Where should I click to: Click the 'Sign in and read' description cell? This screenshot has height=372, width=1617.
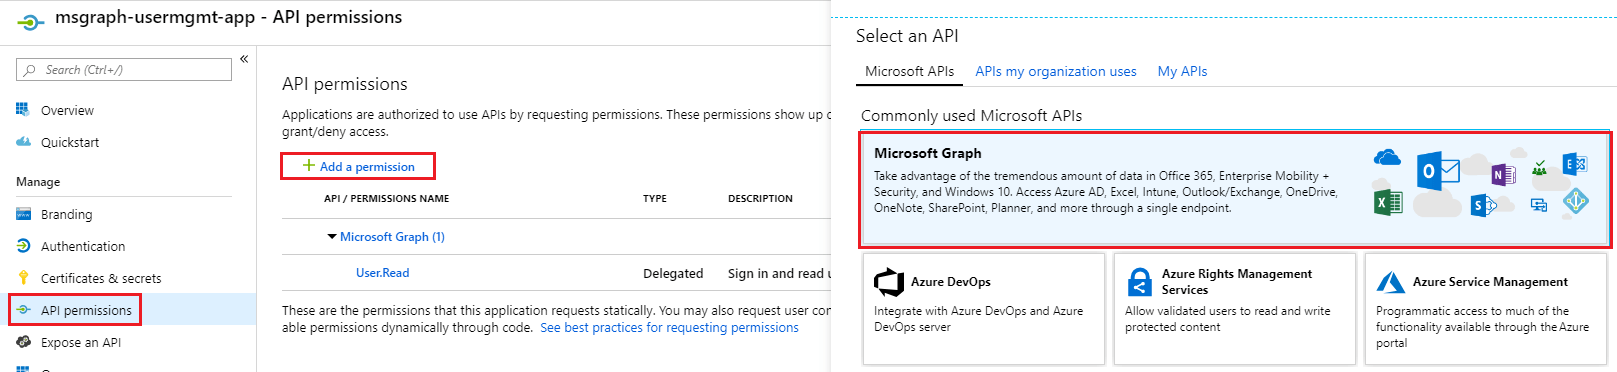(x=779, y=273)
